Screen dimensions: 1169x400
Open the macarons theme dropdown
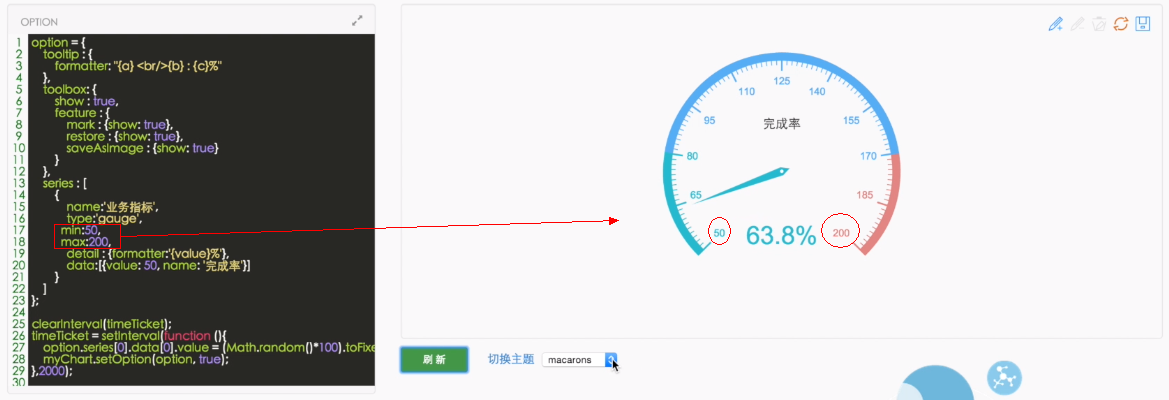point(579,360)
